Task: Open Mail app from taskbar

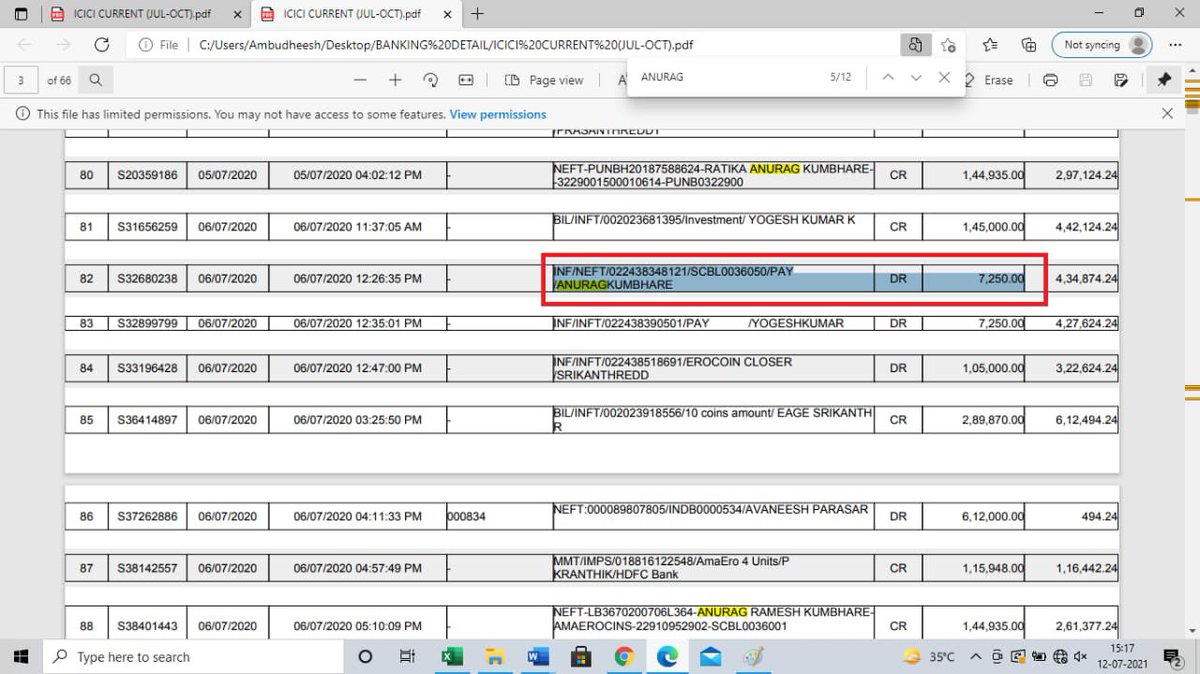Action: tap(711, 657)
